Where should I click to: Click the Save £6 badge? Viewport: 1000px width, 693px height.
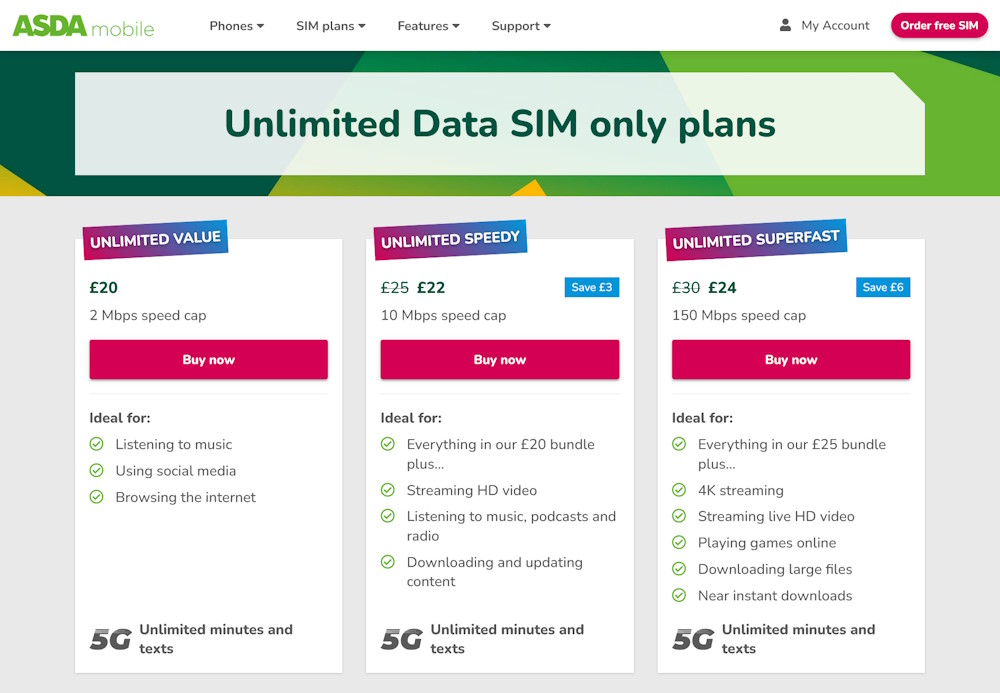coord(883,287)
